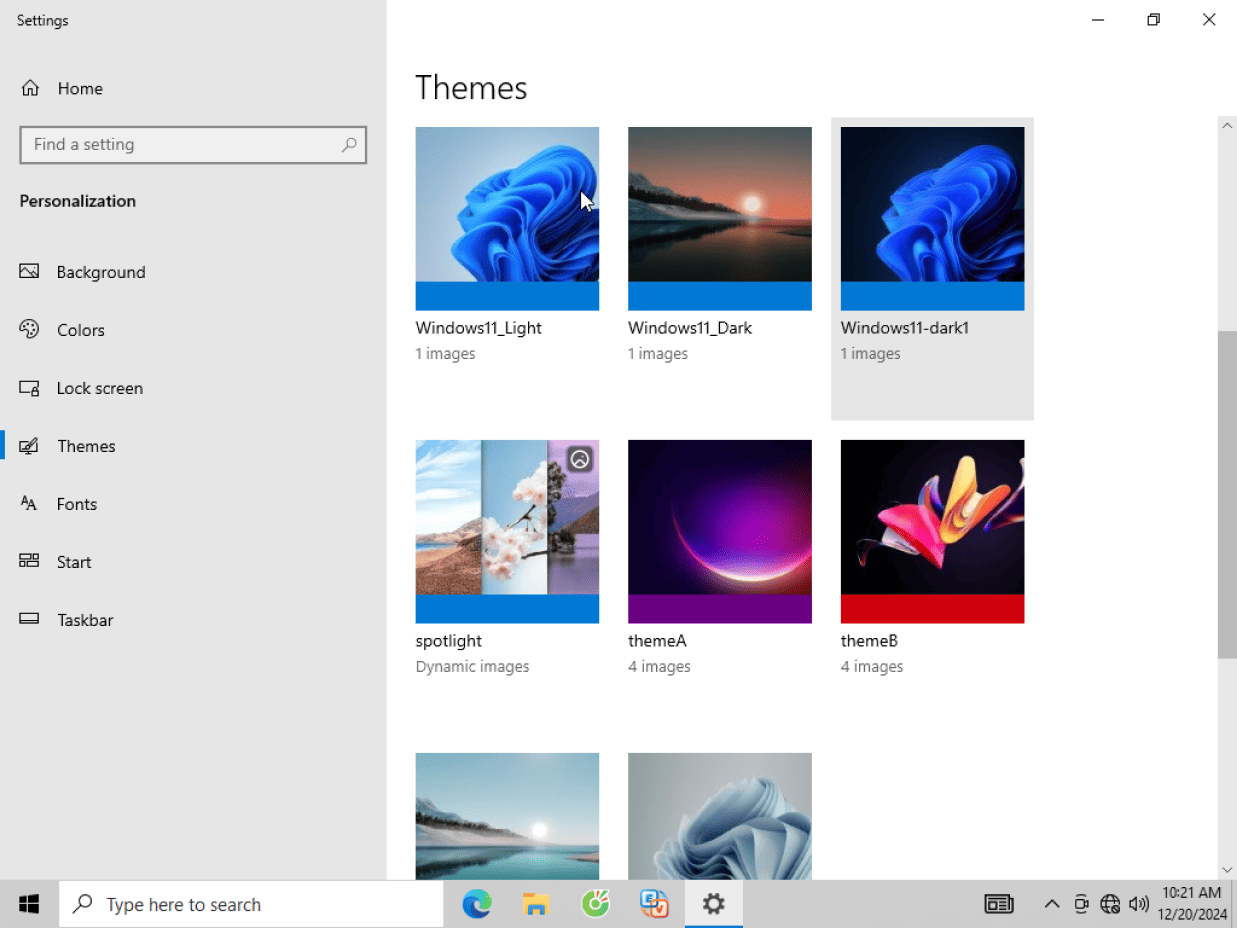The width and height of the screenshot is (1237, 928).
Task: Click the purple color bar under themeA
Action: click(x=720, y=609)
